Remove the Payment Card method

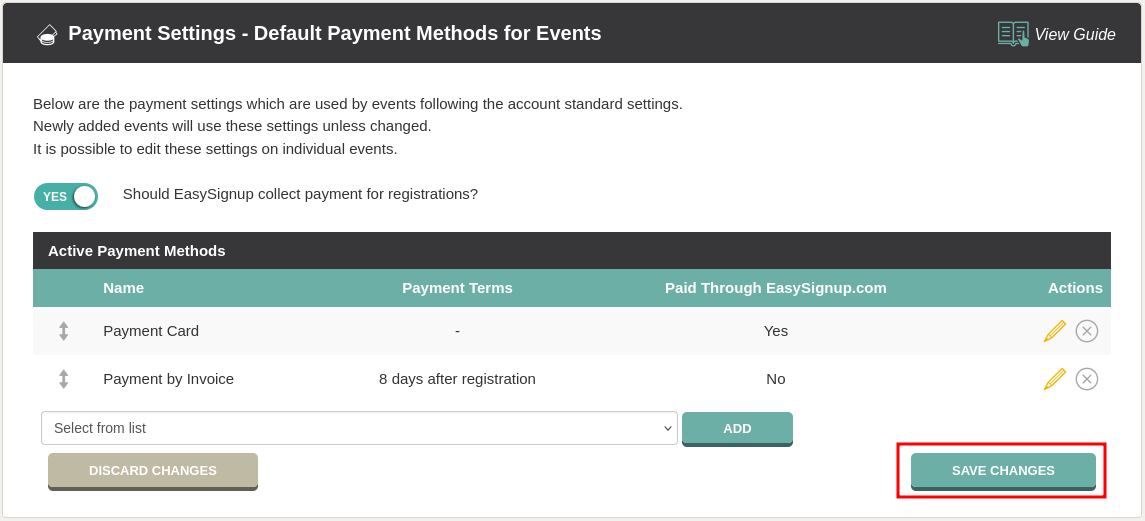pos(1087,331)
